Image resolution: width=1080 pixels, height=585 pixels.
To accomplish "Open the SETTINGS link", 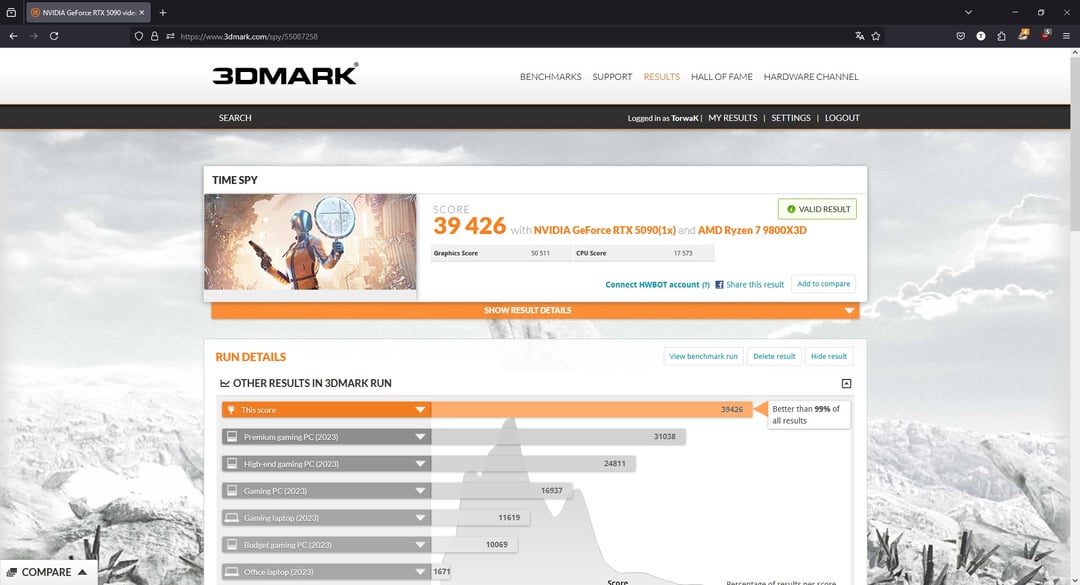I will [791, 118].
